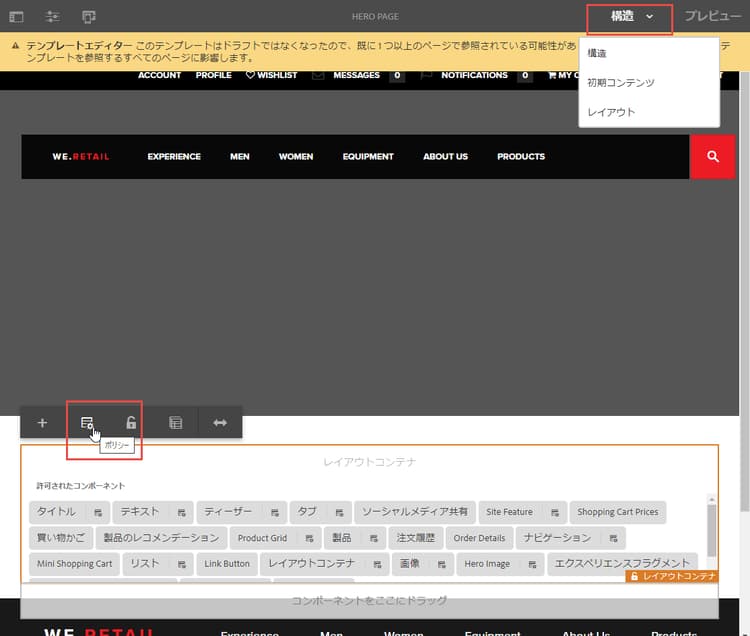Open policy icon for ナビゲーション component

(x=613, y=538)
